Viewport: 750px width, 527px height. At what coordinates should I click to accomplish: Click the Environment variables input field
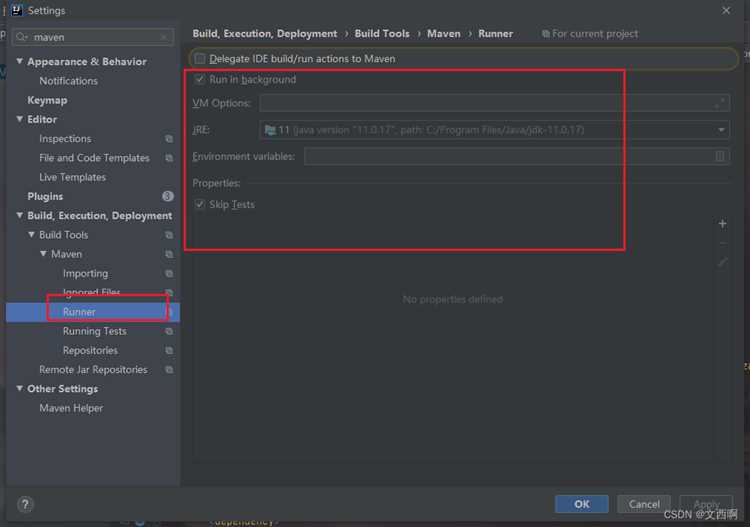click(517, 156)
